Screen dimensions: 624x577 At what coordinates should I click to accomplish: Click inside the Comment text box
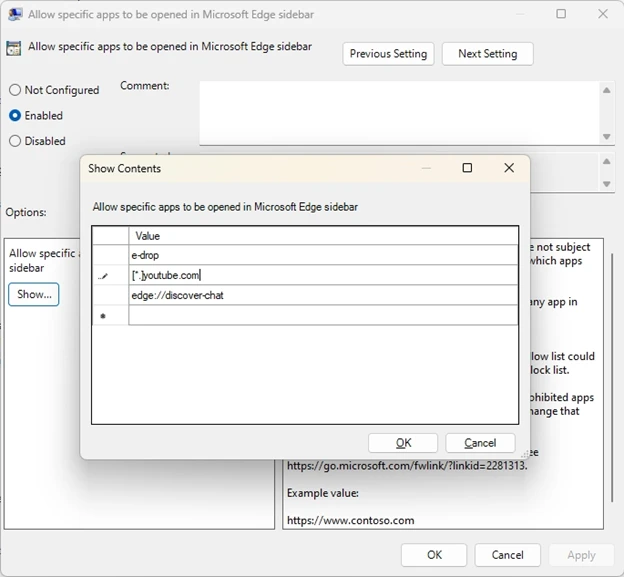[400, 113]
